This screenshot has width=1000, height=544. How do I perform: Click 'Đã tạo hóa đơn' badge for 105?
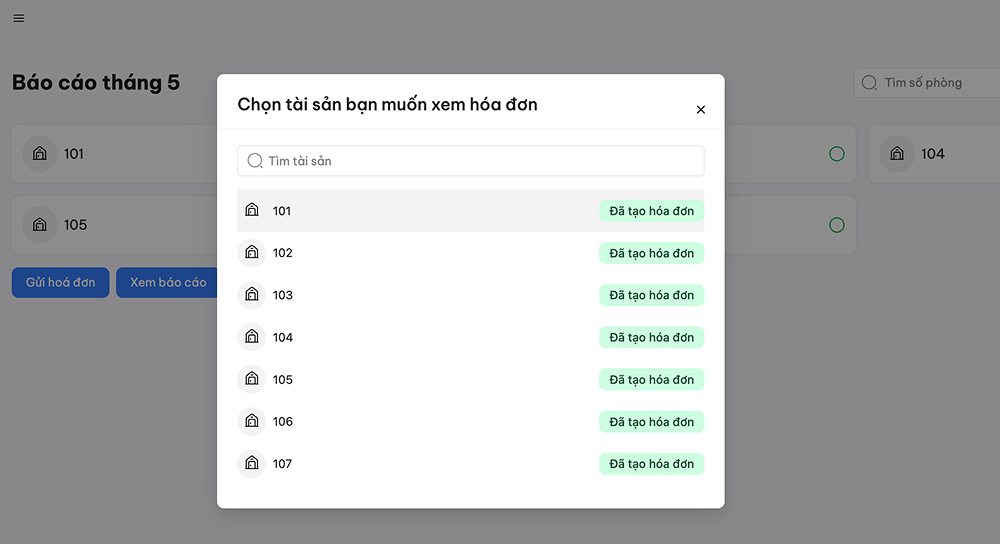coord(651,379)
